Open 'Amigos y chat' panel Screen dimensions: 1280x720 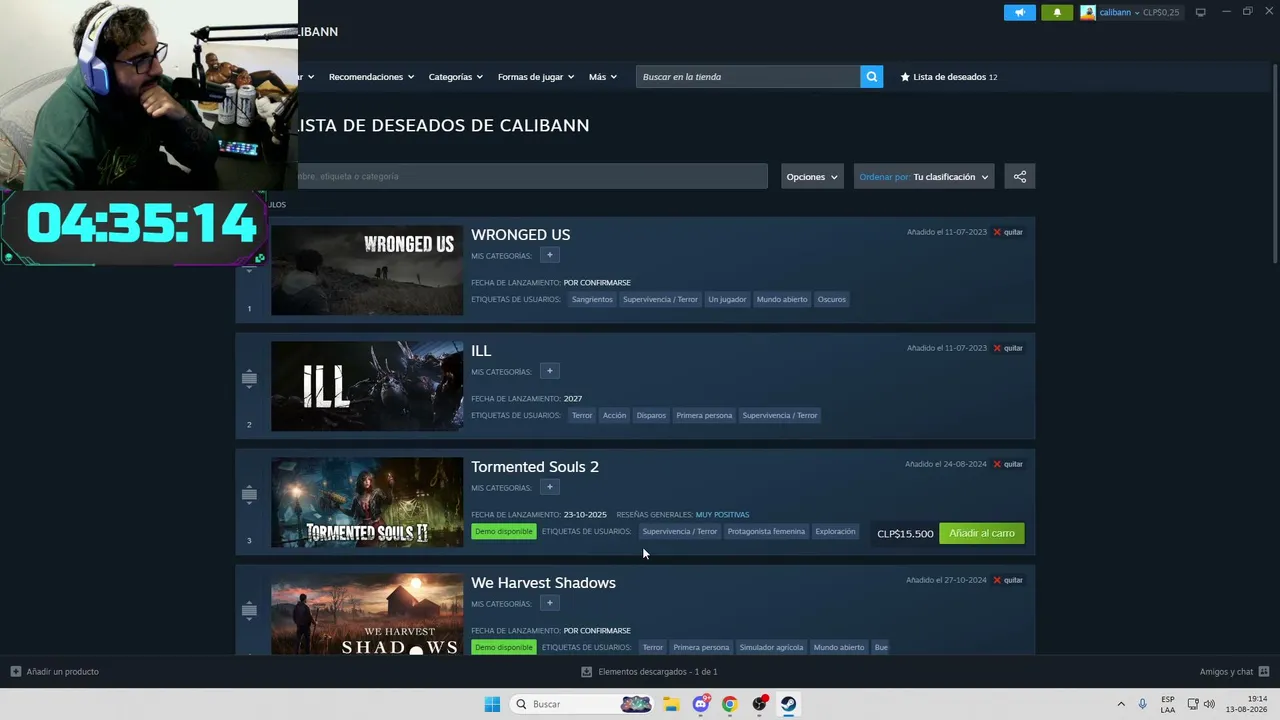pos(1234,672)
